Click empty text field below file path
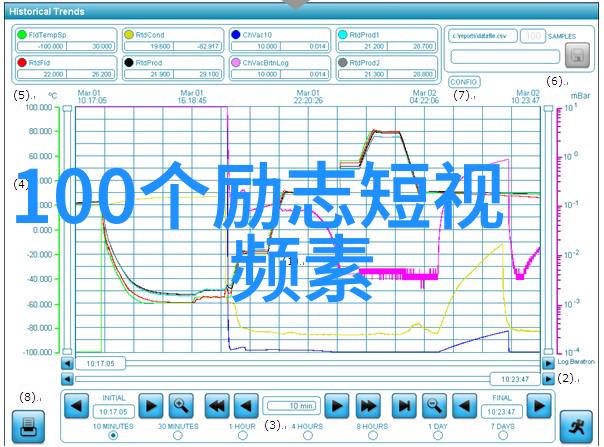This screenshot has height=447, width=604. [x=505, y=57]
